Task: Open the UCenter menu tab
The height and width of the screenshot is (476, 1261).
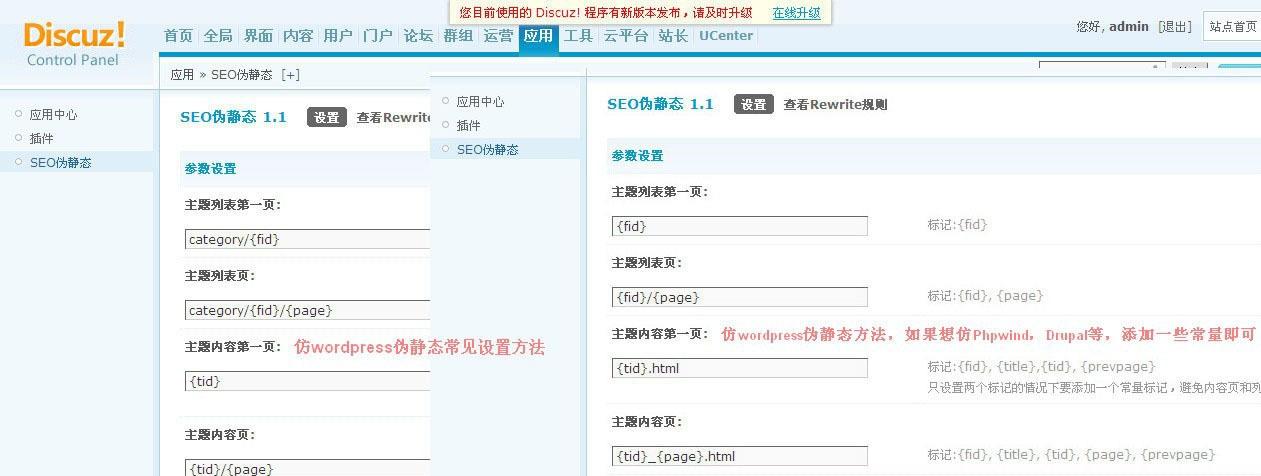Action: pos(726,36)
